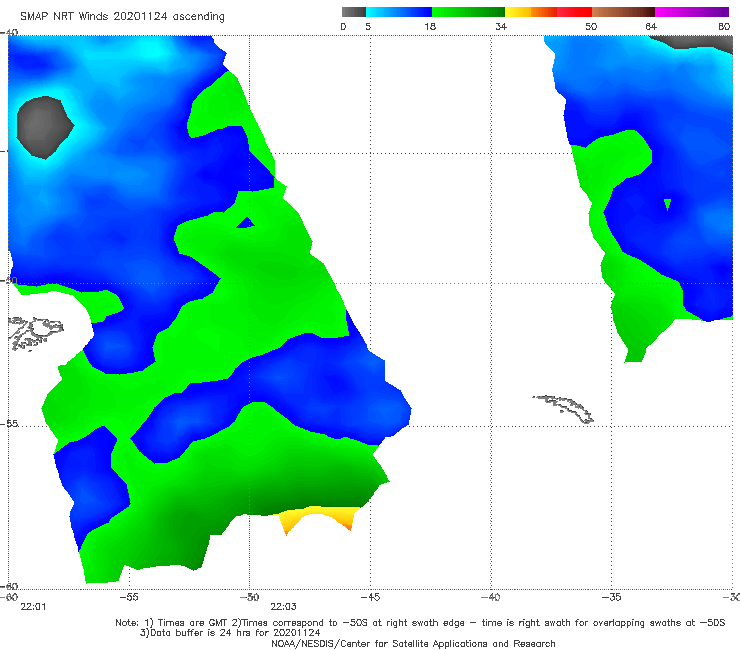Click the longitude axis label '-55'
The width and height of the screenshot is (740, 650).
pyautogui.click(x=129, y=597)
